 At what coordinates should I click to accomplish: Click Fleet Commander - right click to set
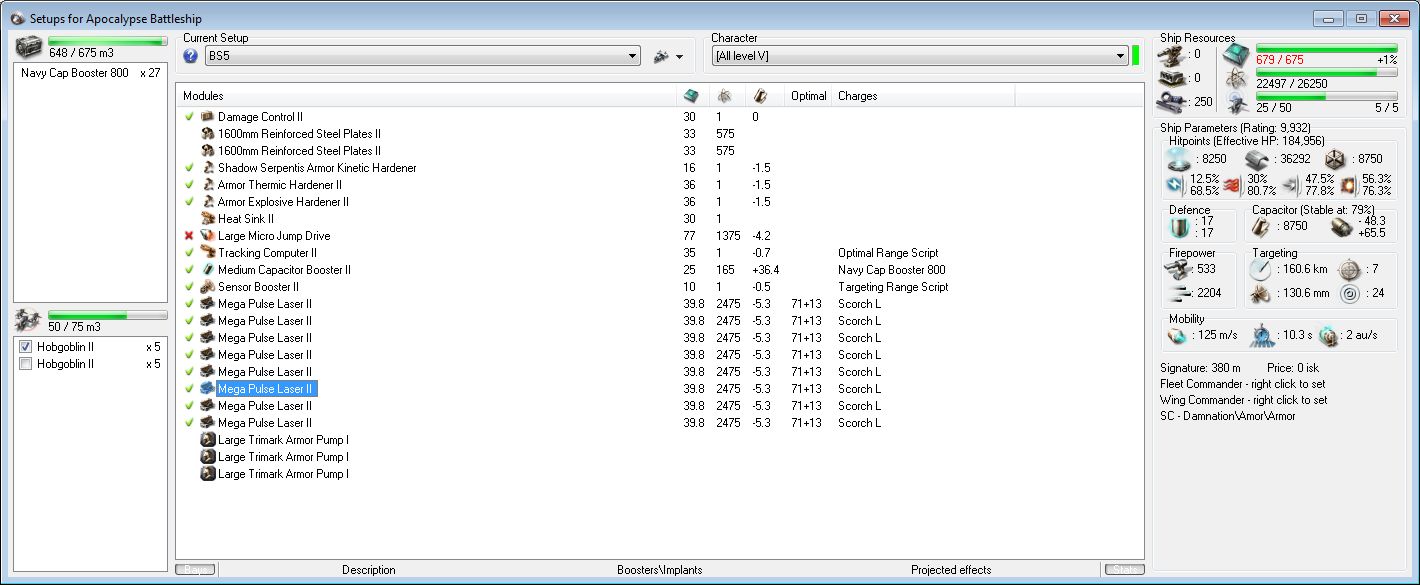(1244, 384)
